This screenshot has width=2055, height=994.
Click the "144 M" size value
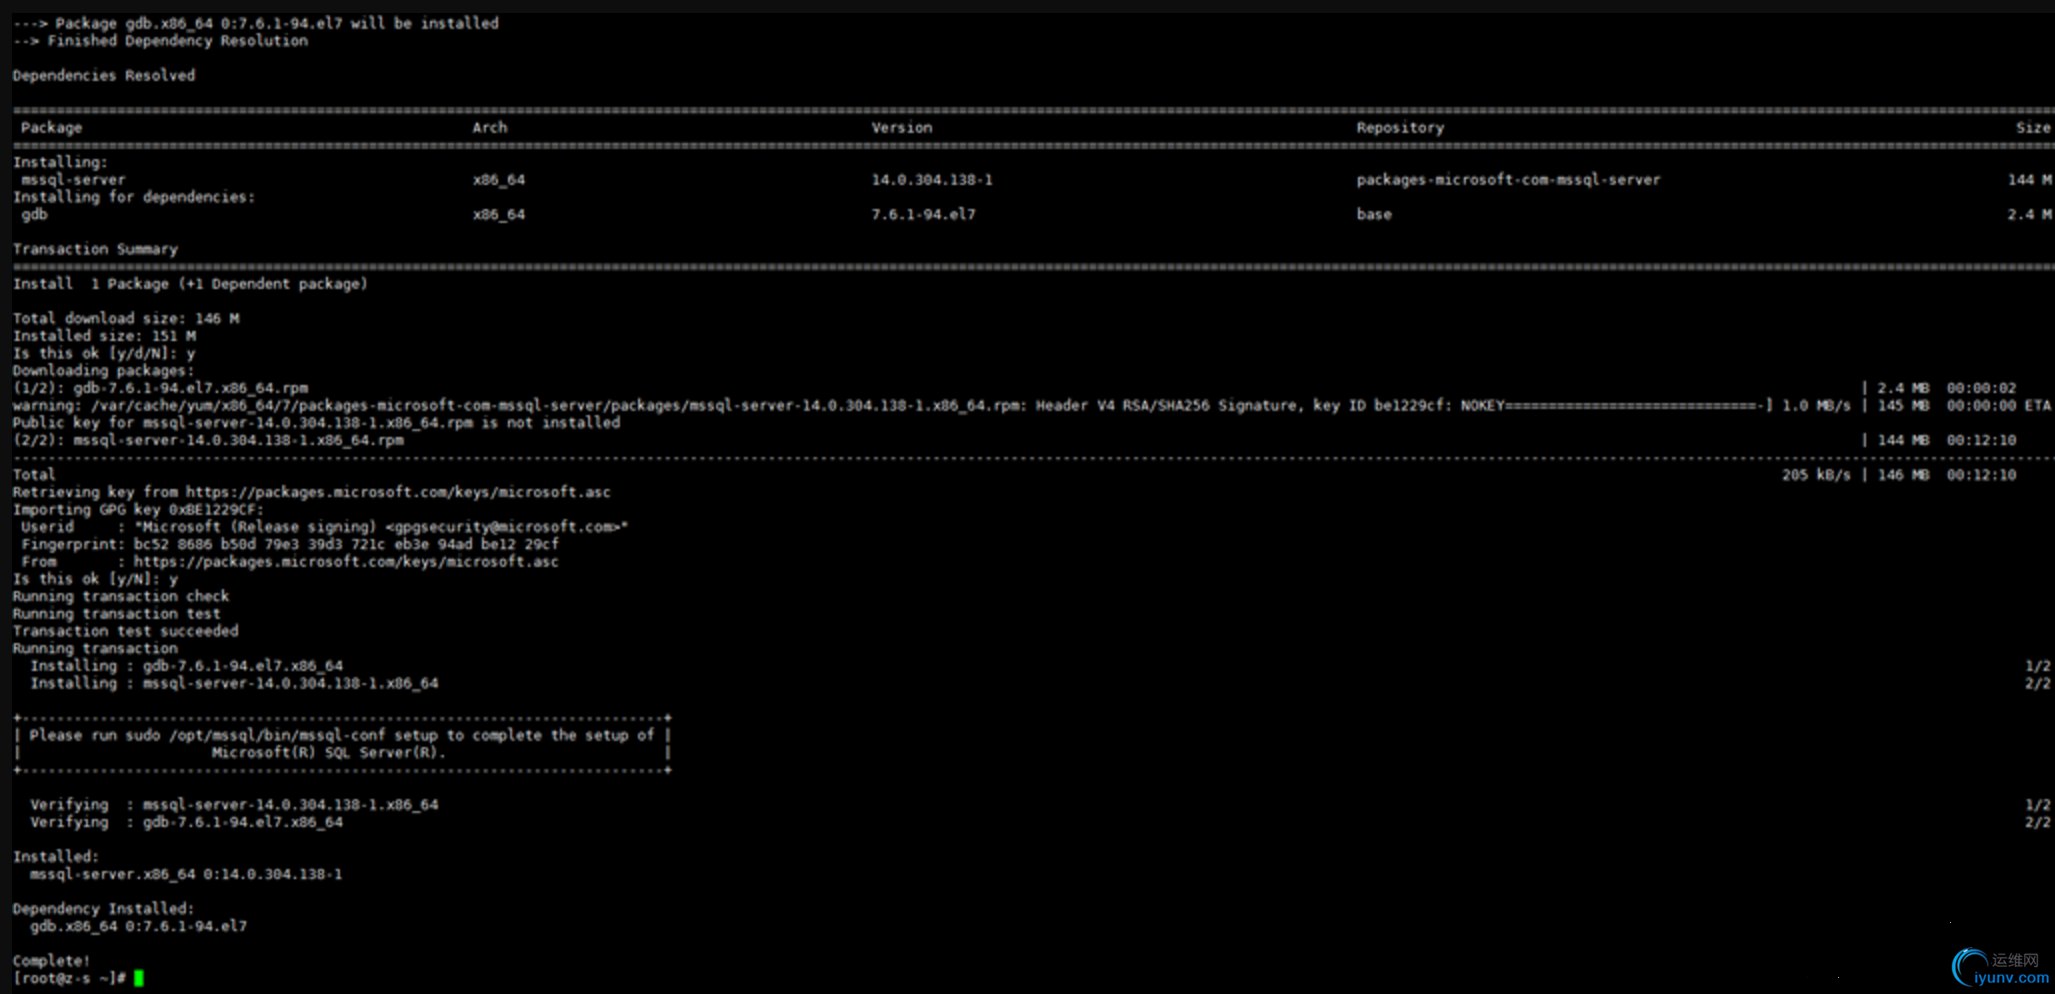click(2029, 180)
